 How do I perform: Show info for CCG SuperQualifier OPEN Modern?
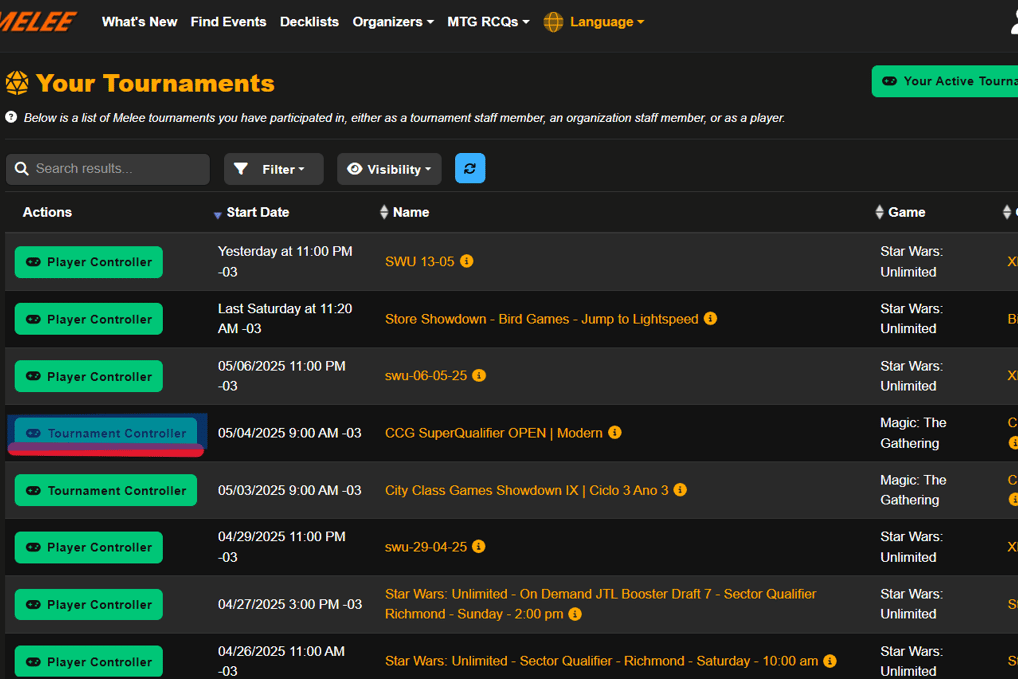pos(615,432)
